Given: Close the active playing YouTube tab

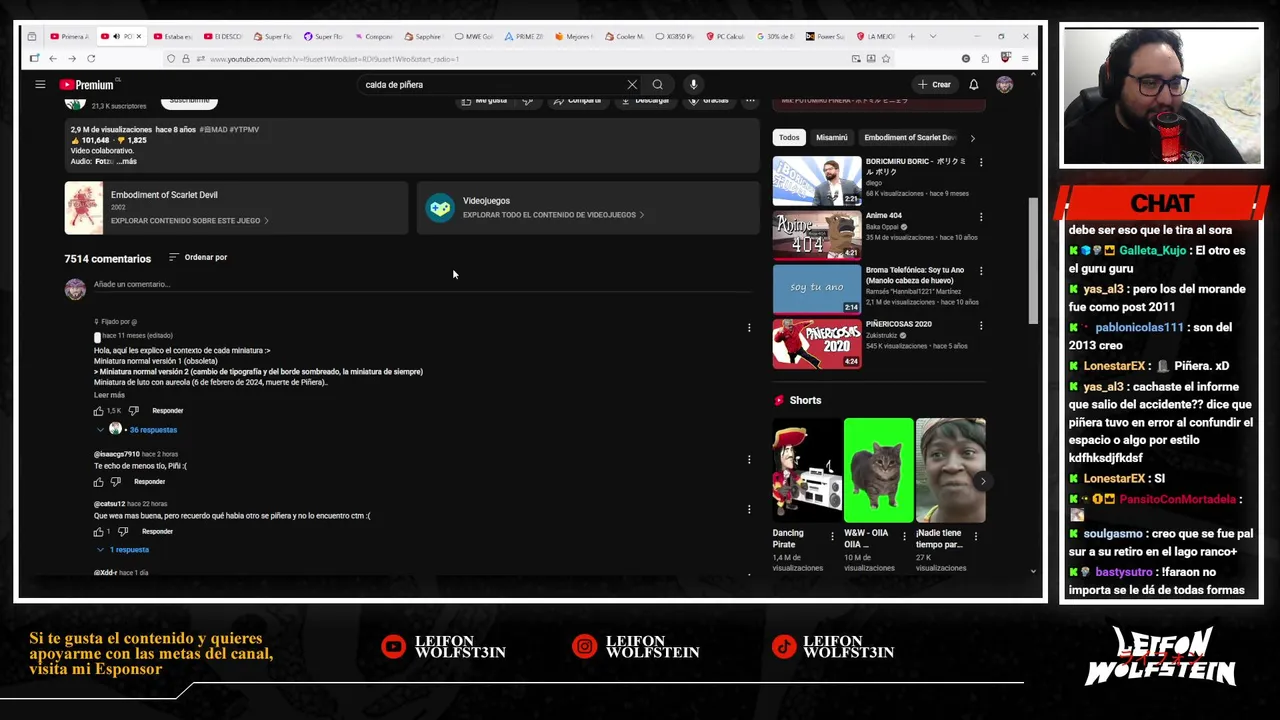Looking at the screenshot, I should point(139,36).
